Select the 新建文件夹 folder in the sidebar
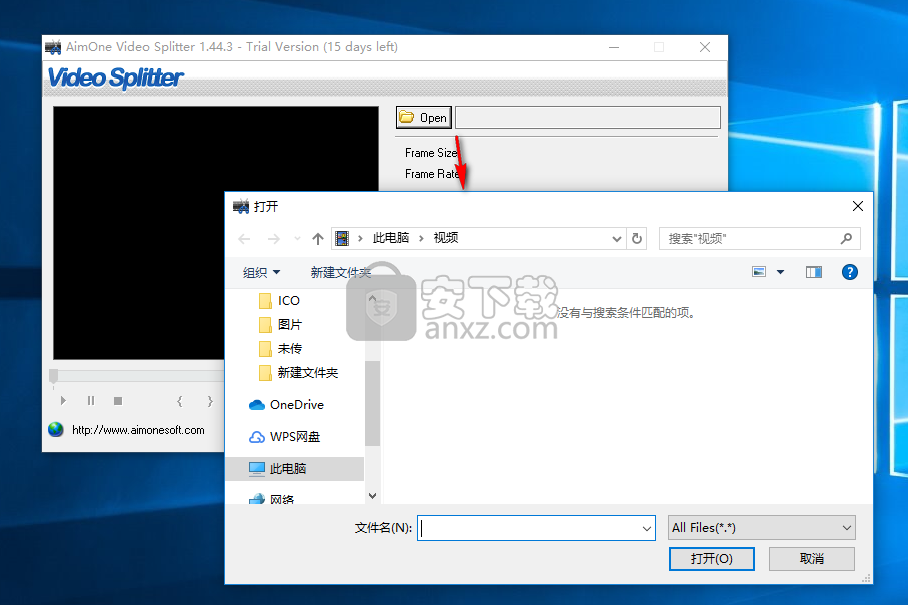 (298, 373)
